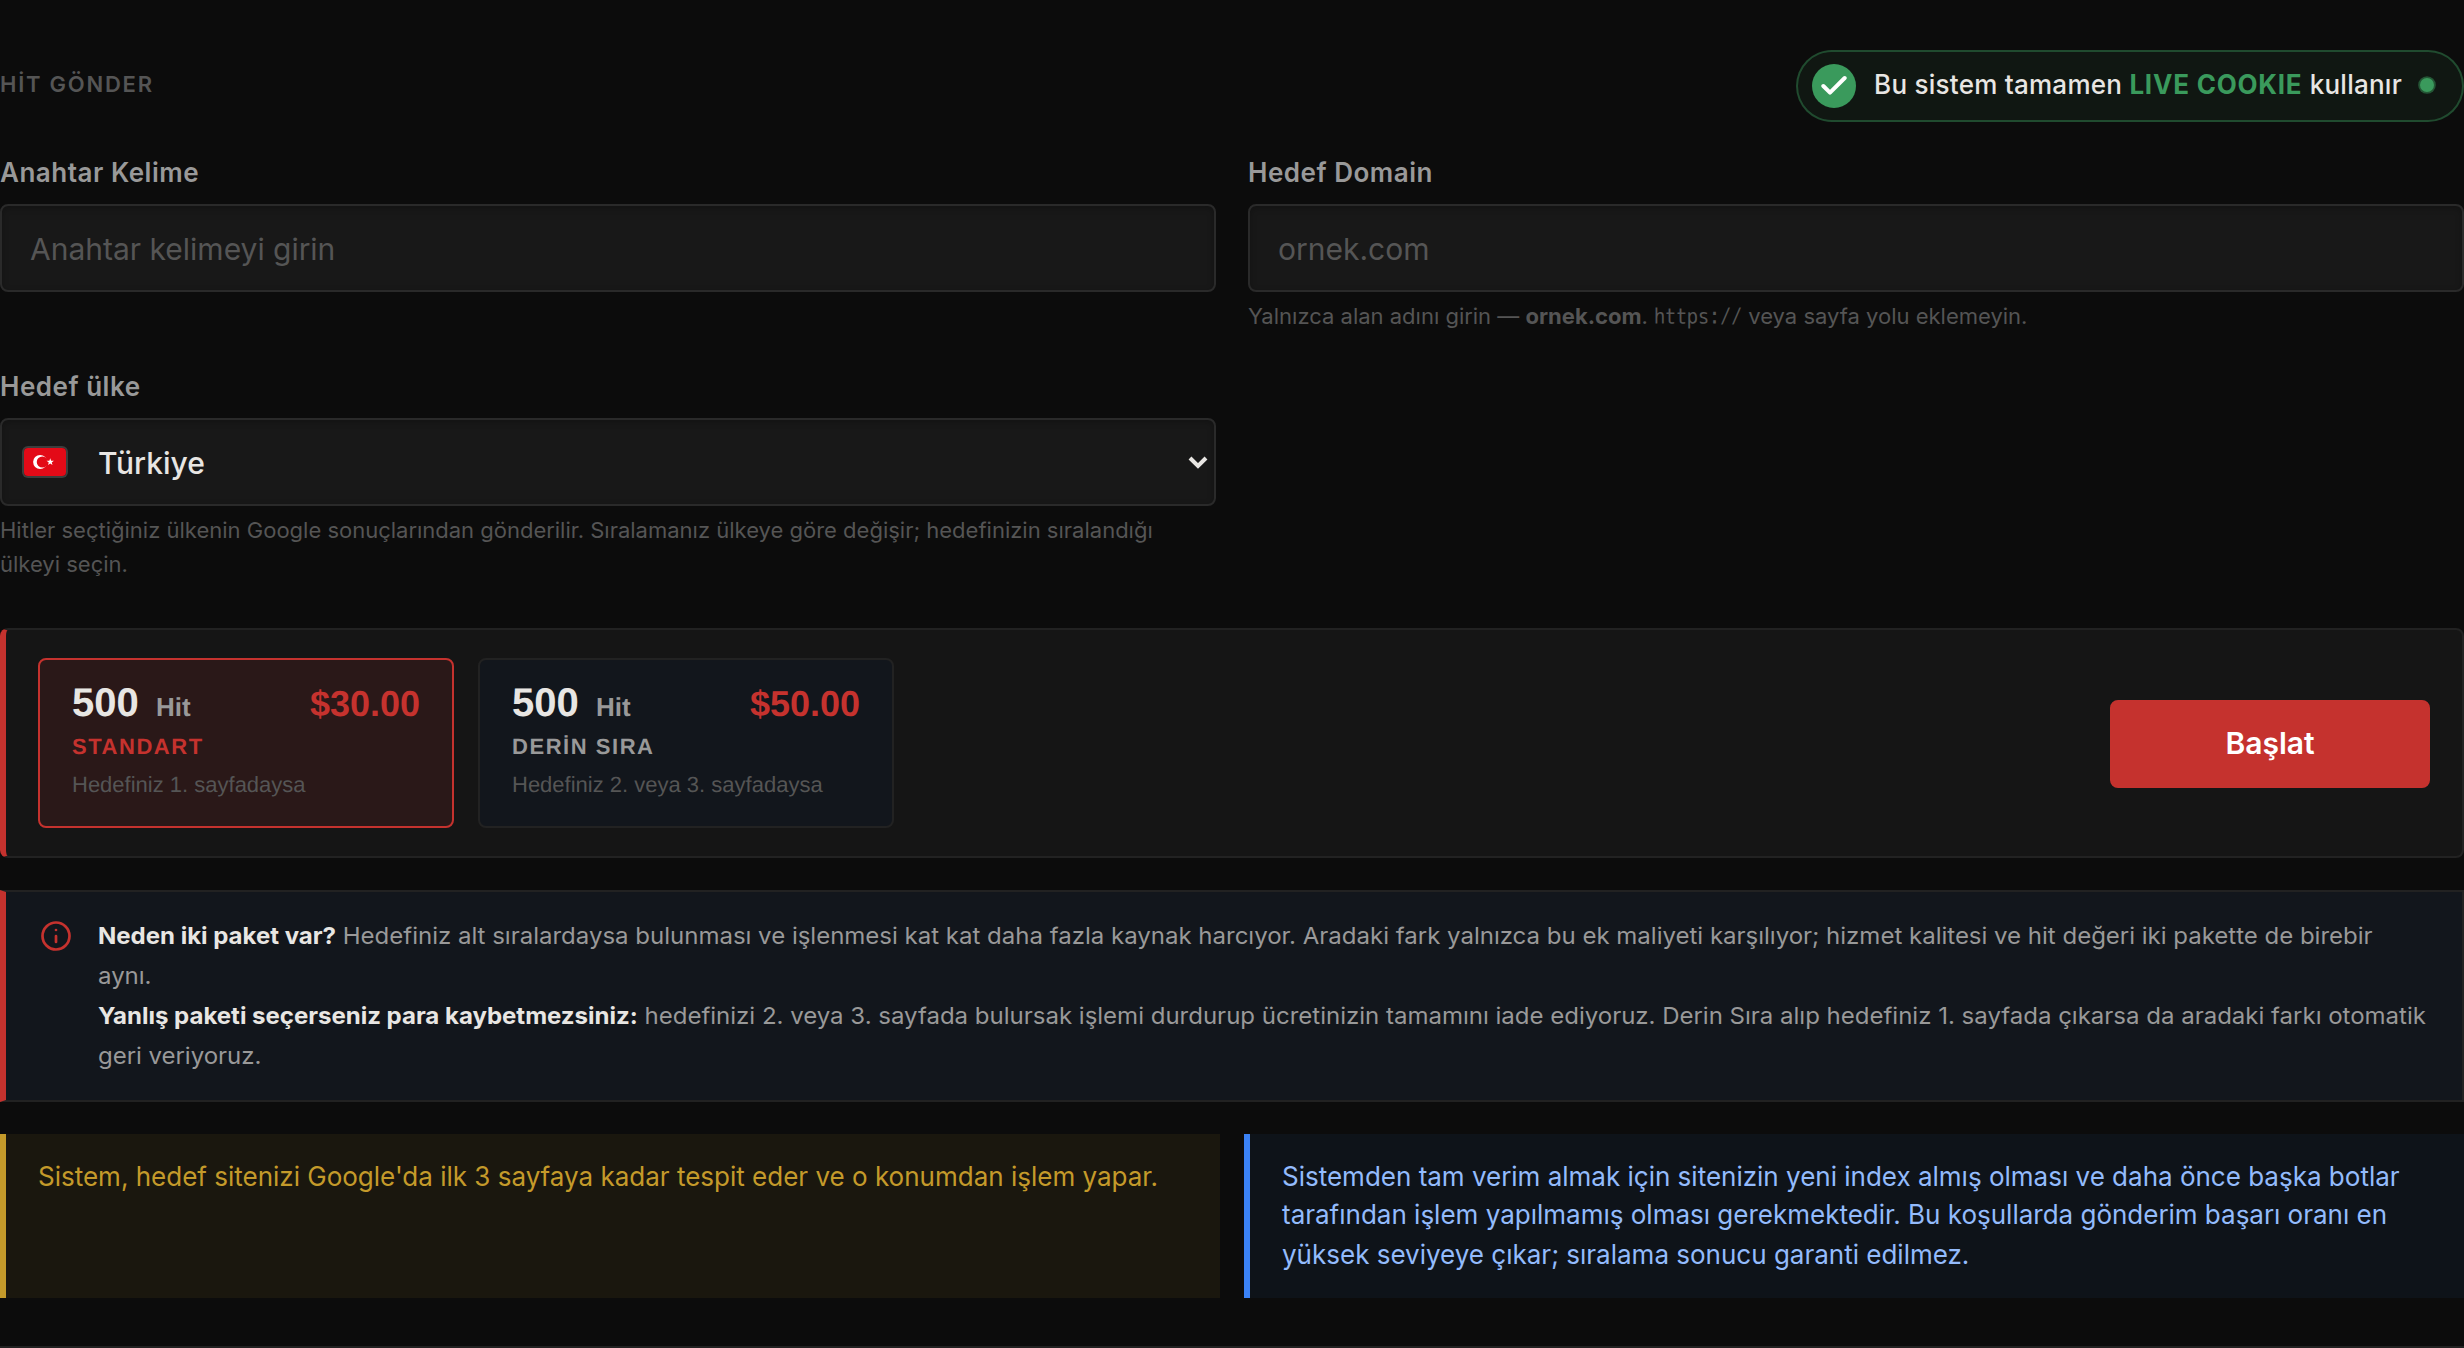Click the yellow Google ilk 3 sayfa notice
This screenshot has height=1348, width=2464.
(610, 1216)
